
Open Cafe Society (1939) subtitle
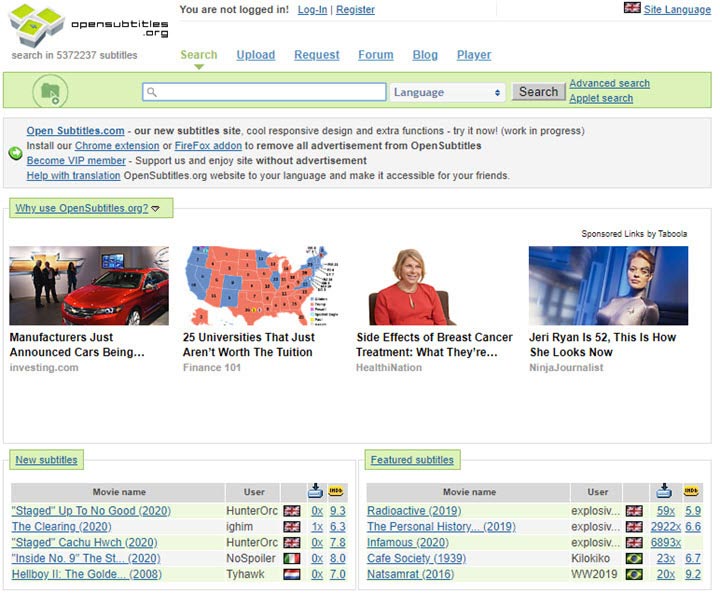pos(416,559)
